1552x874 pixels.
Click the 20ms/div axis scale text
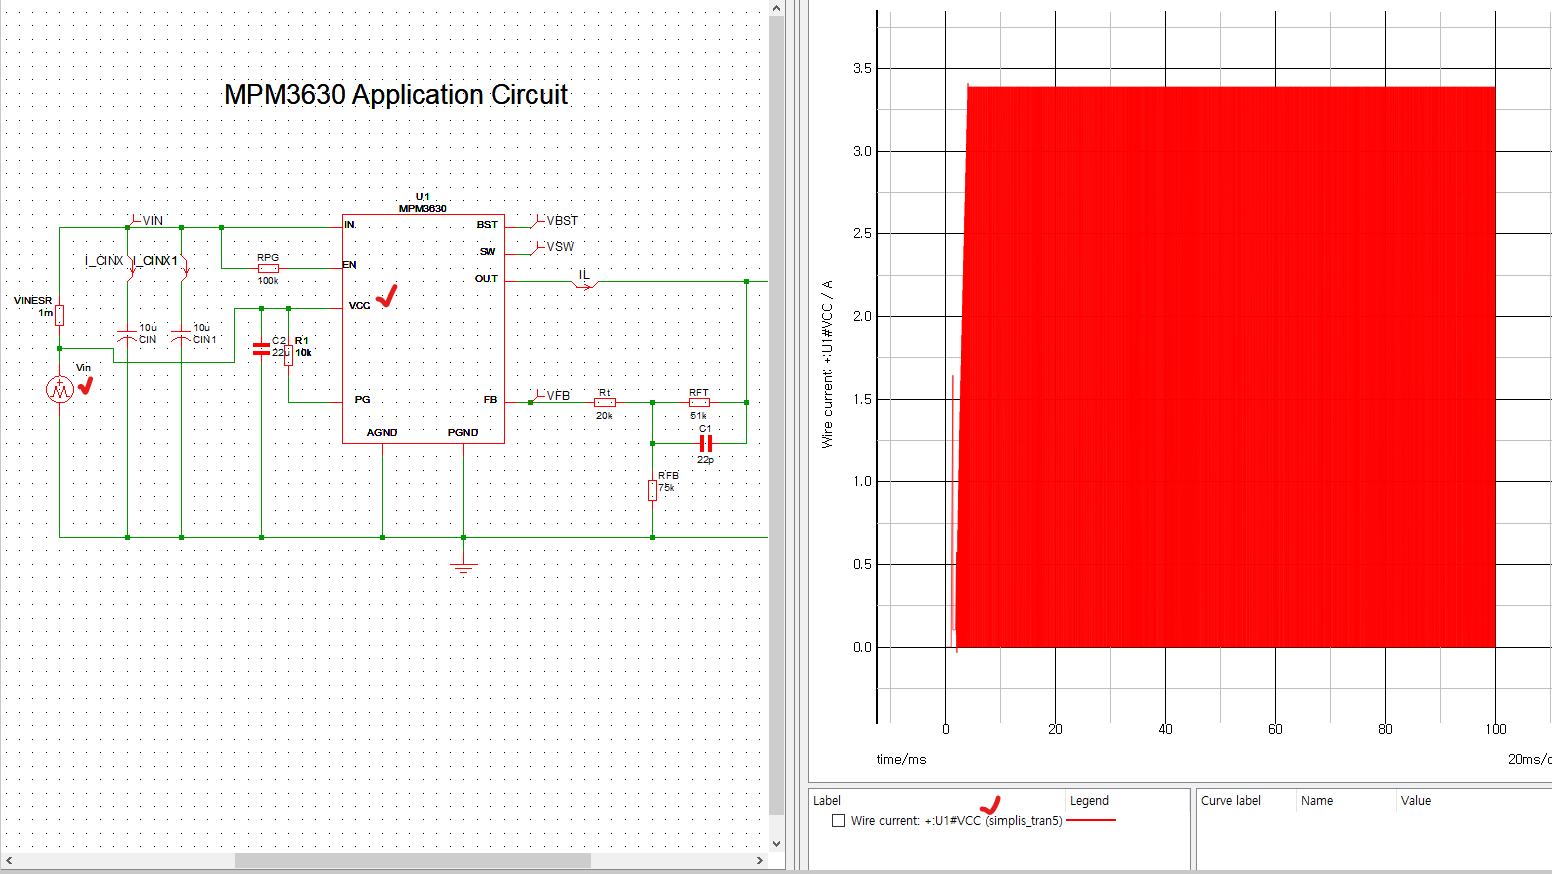tap(1529, 759)
